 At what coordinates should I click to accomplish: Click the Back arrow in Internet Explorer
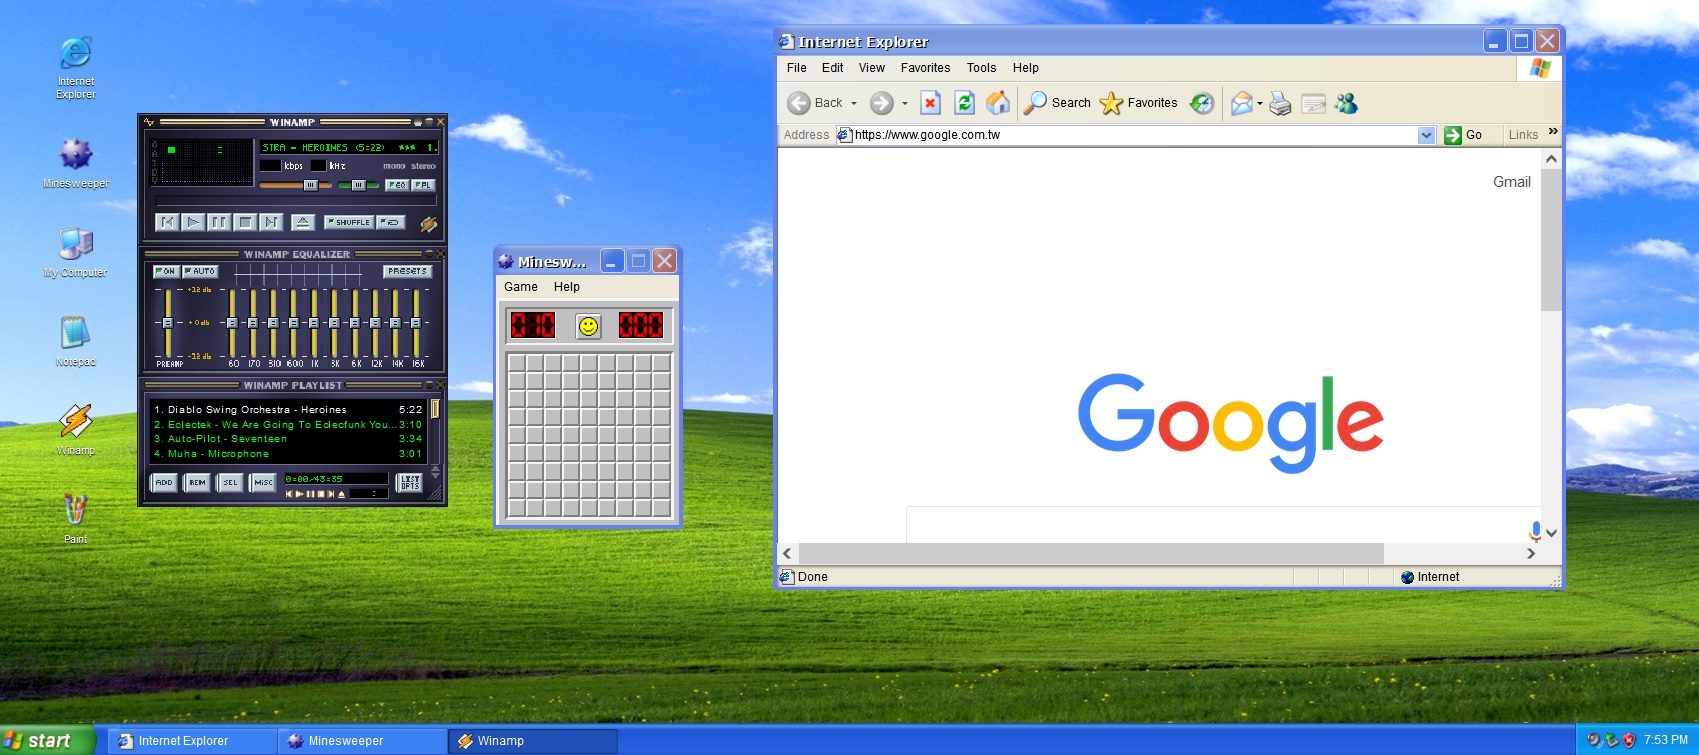pyautogui.click(x=799, y=103)
